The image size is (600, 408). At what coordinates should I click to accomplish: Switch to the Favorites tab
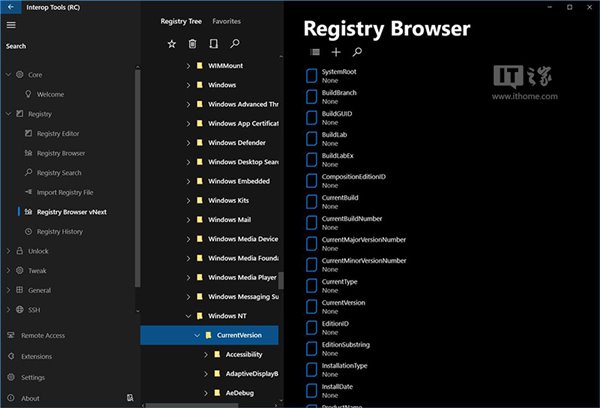(227, 21)
